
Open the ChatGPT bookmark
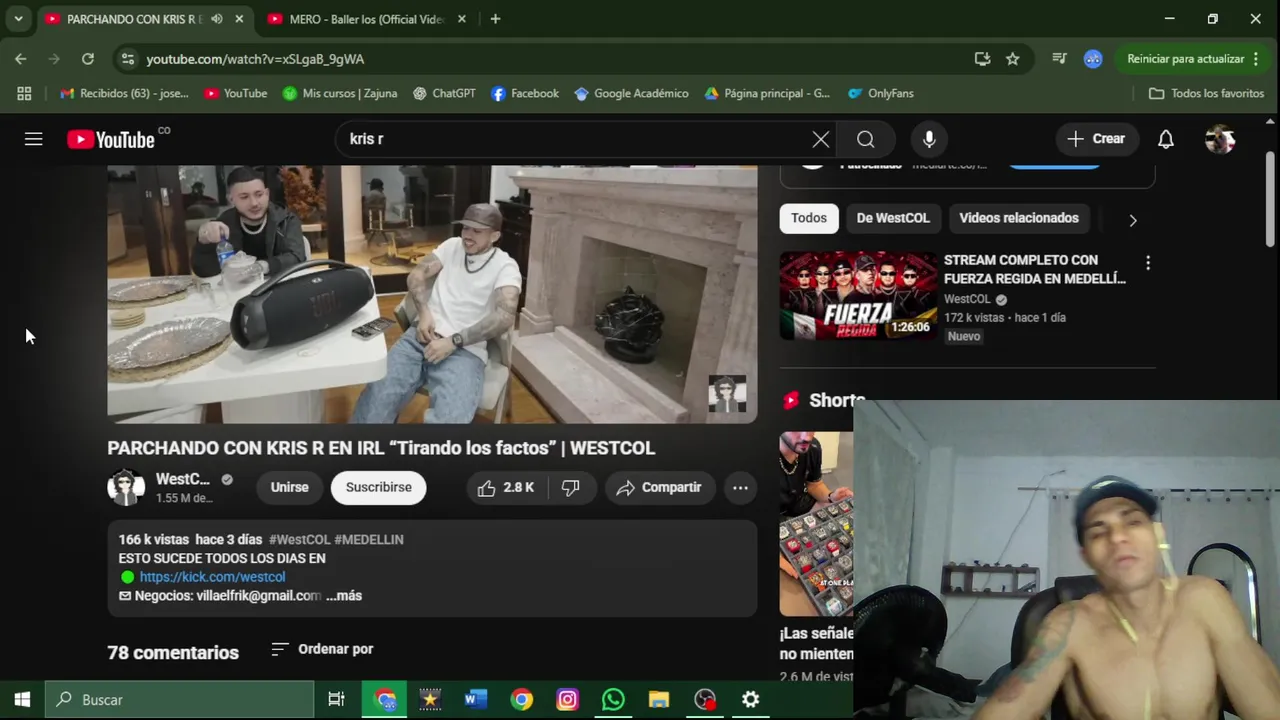click(444, 93)
